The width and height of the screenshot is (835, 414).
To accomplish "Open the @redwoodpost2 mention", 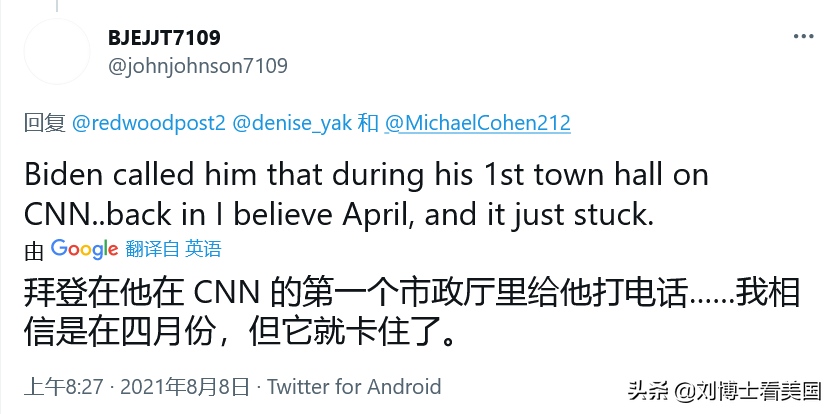I will click(148, 124).
